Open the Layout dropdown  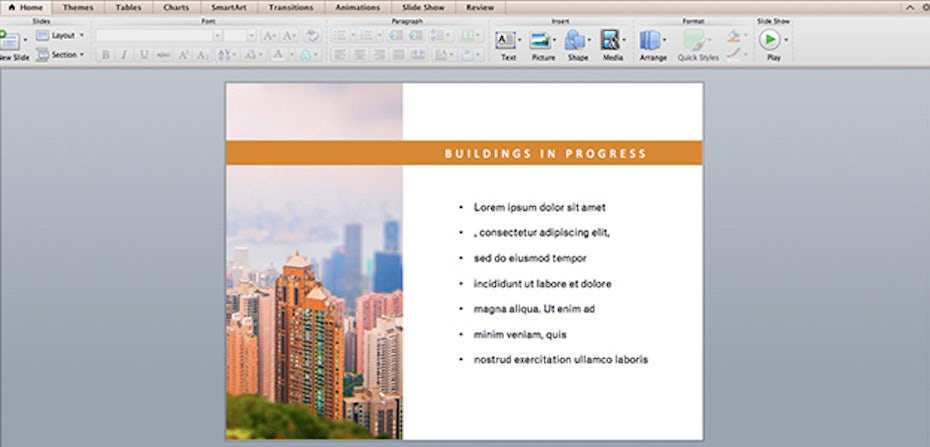click(x=60, y=36)
